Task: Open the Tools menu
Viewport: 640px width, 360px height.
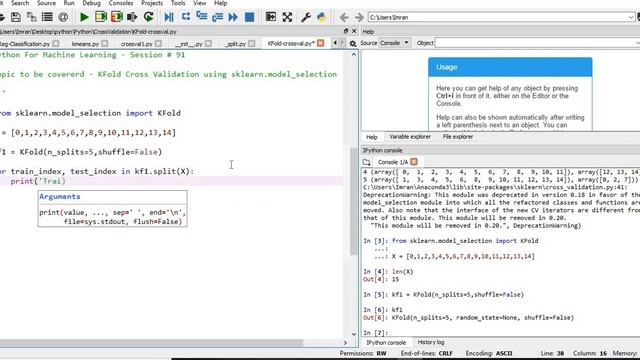Action: click(178, 3)
